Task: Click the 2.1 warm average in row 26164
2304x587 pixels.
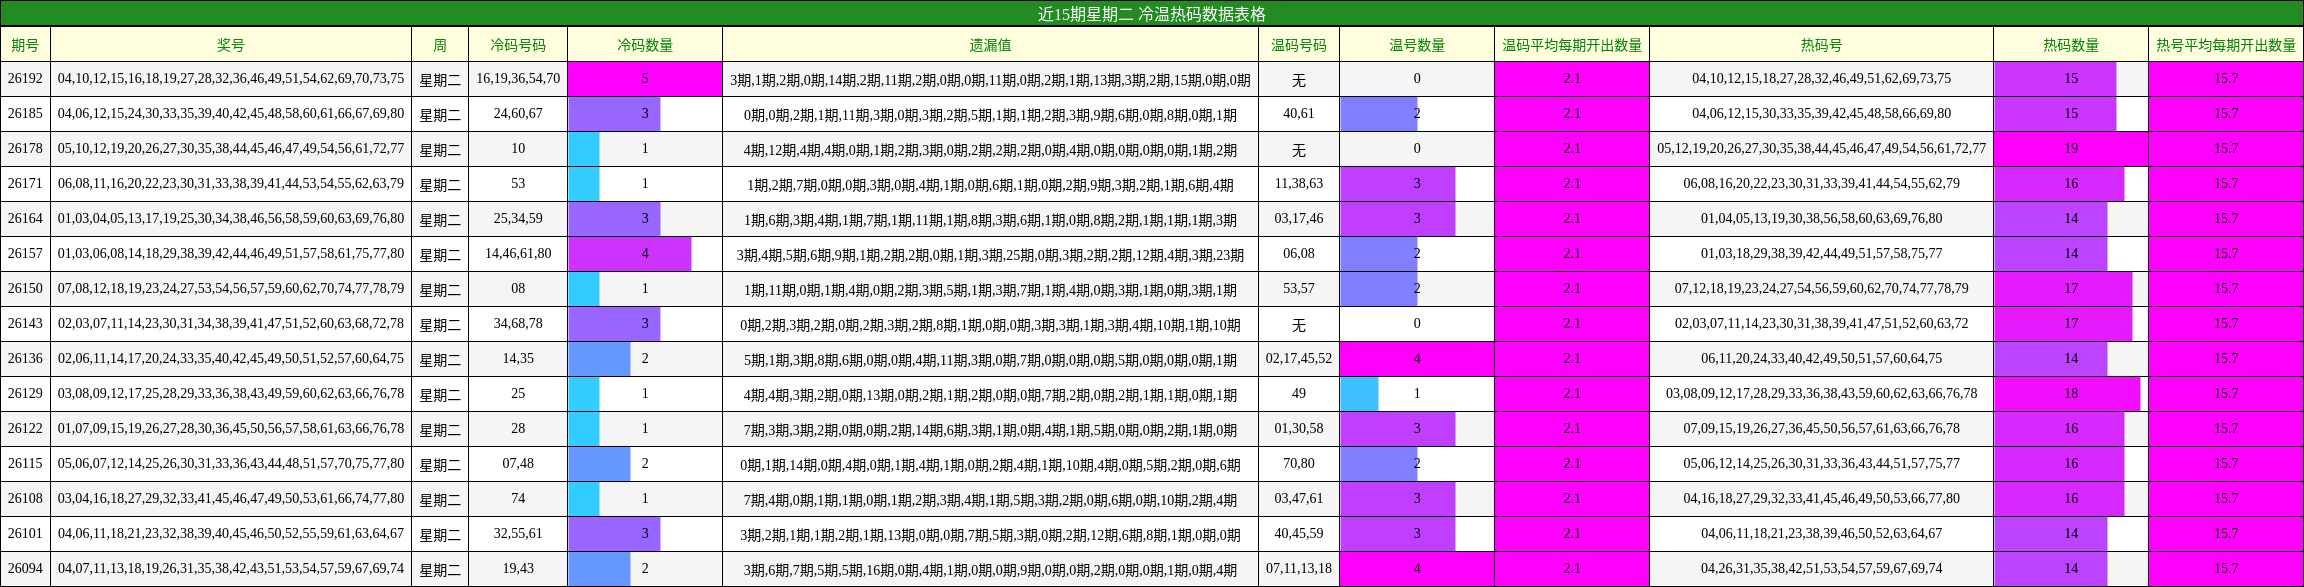Action: pyautogui.click(x=1572, y=219)
